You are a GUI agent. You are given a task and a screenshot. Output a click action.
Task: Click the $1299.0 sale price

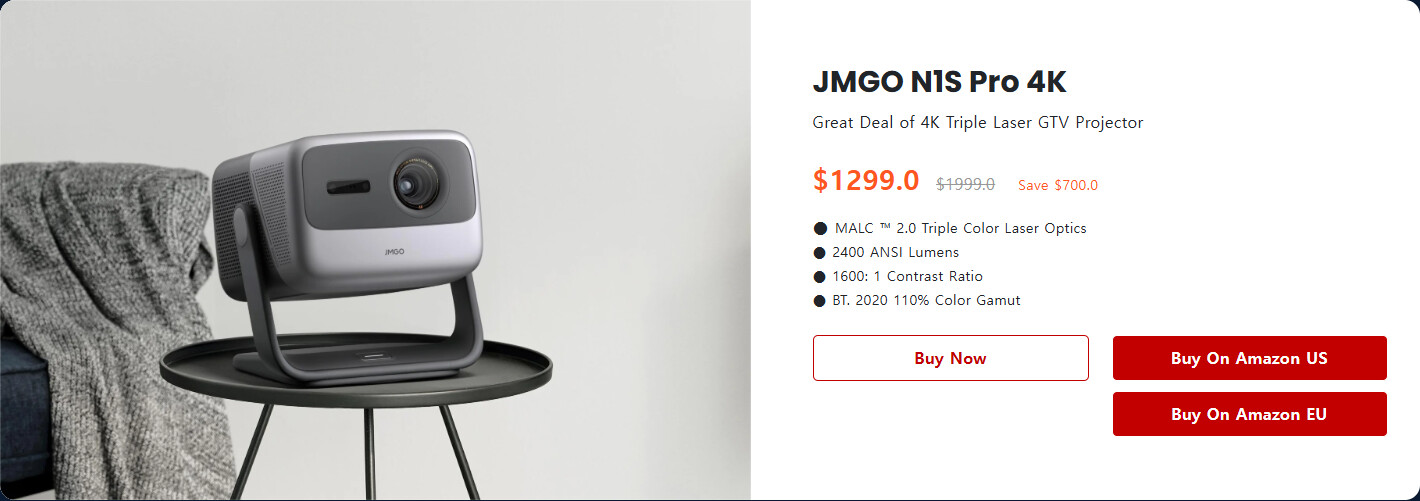pos(866,180)
